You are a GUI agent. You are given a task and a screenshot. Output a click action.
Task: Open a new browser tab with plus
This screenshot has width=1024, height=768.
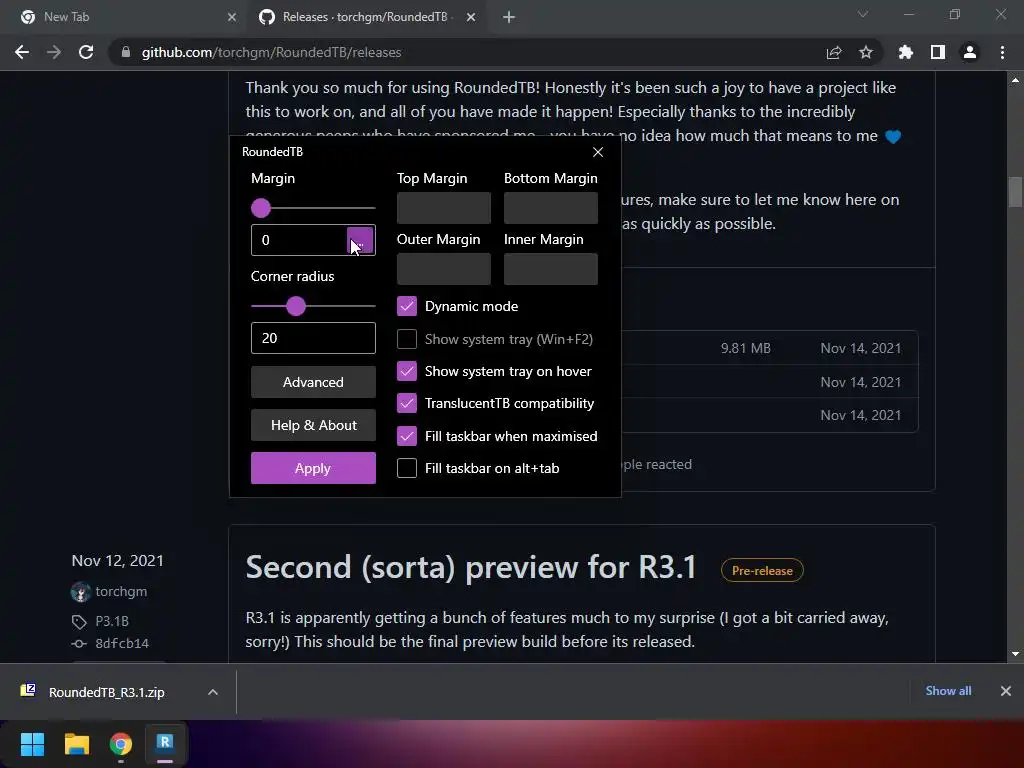tap(509, 17)
